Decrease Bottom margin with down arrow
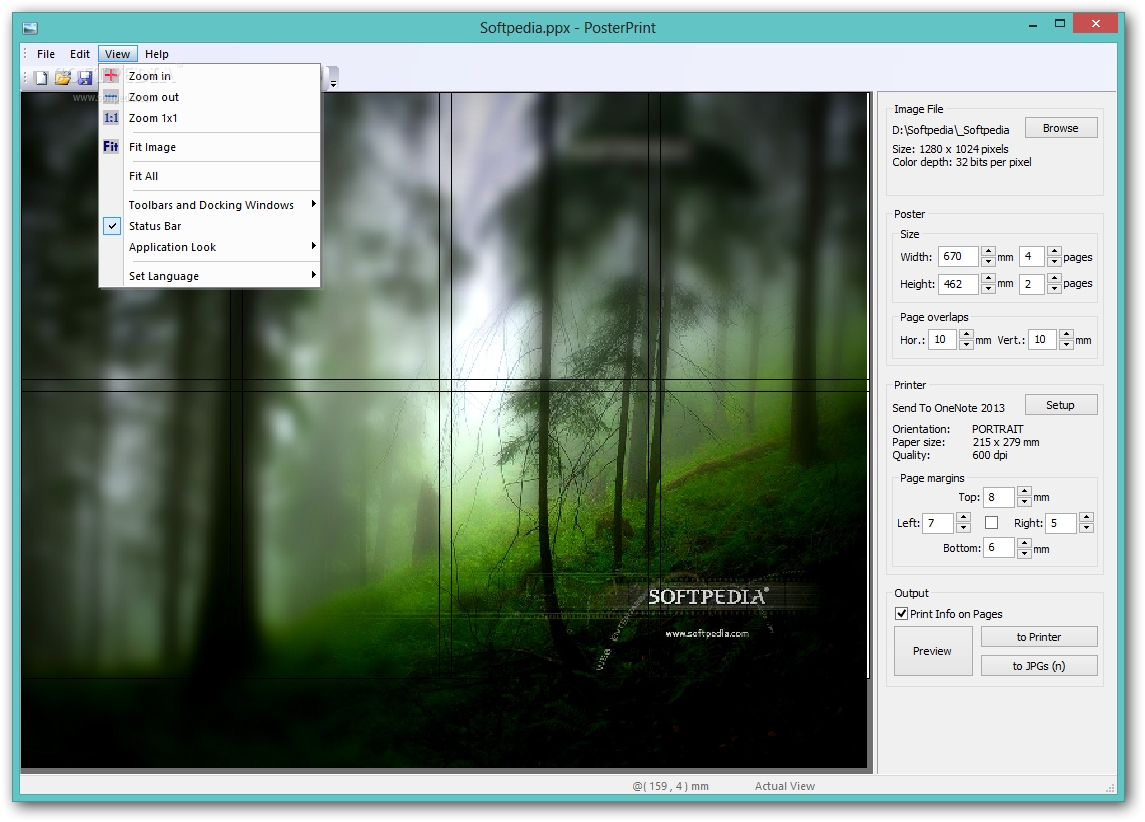1145x822 pixels. point(1025,553)
